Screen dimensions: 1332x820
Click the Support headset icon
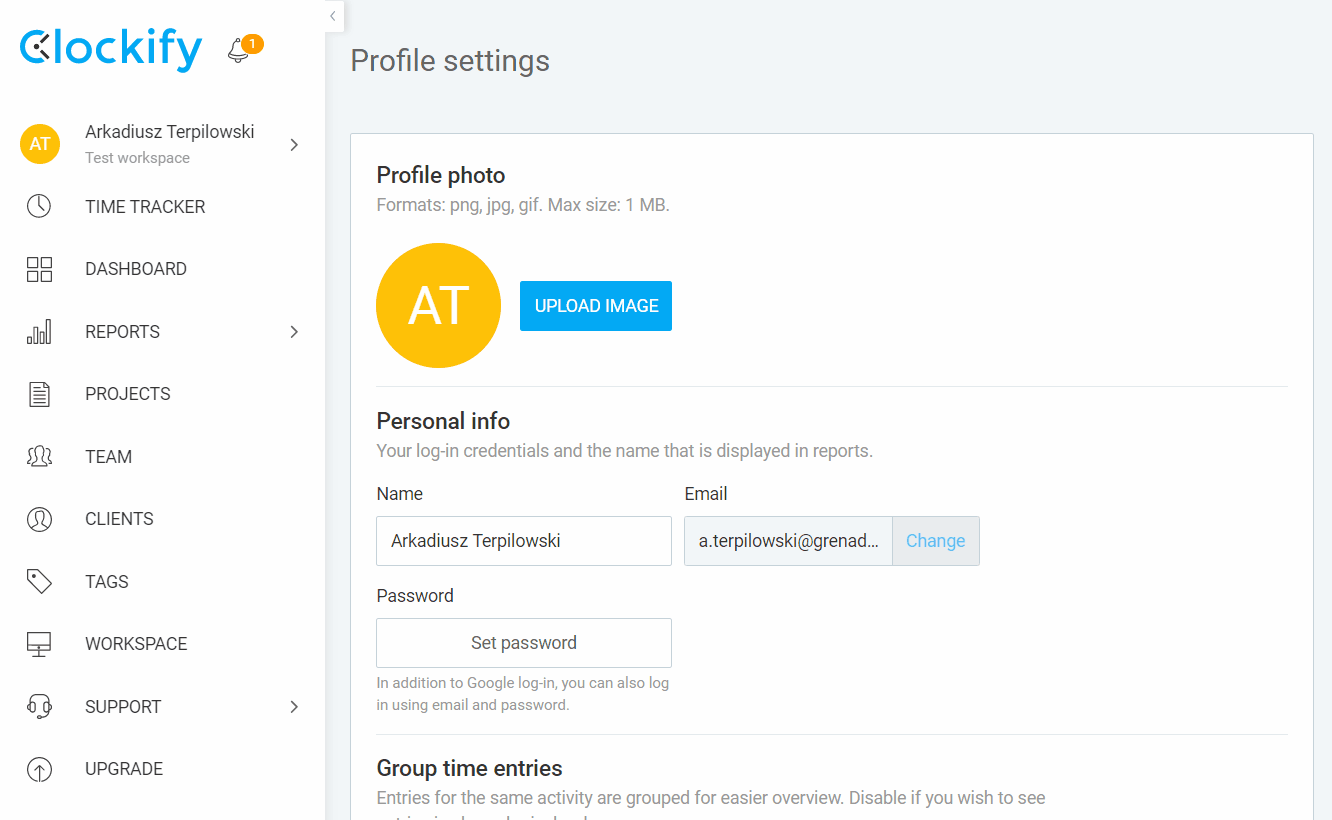coord(39,707)
